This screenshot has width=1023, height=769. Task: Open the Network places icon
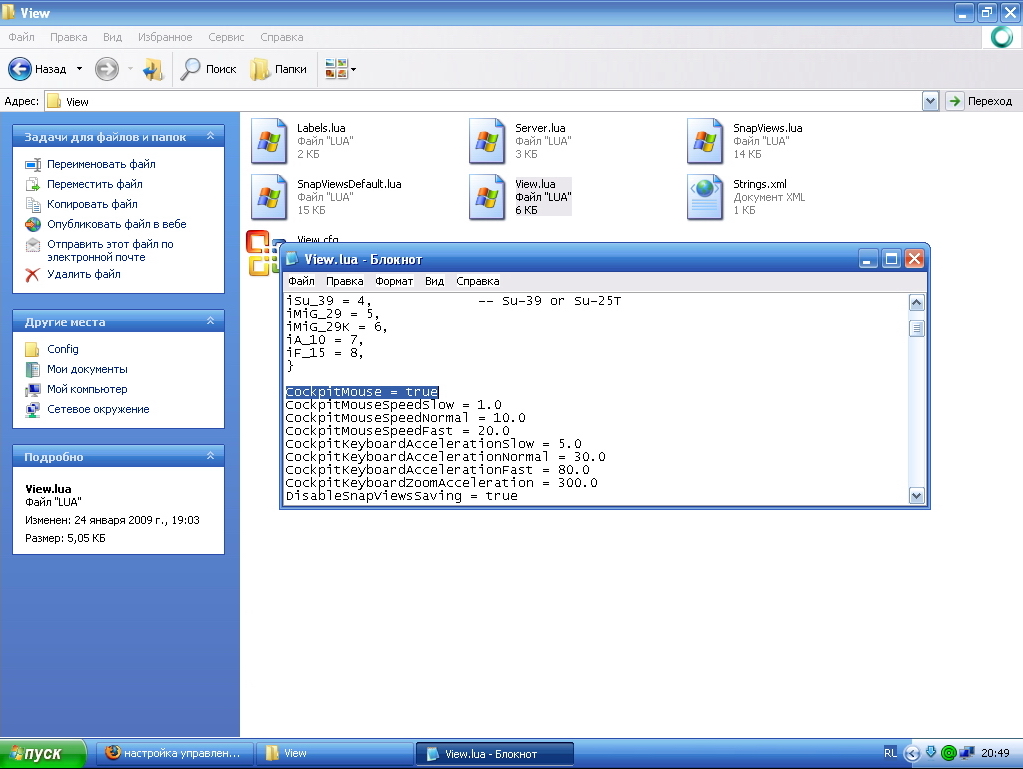tap(33, 410)
